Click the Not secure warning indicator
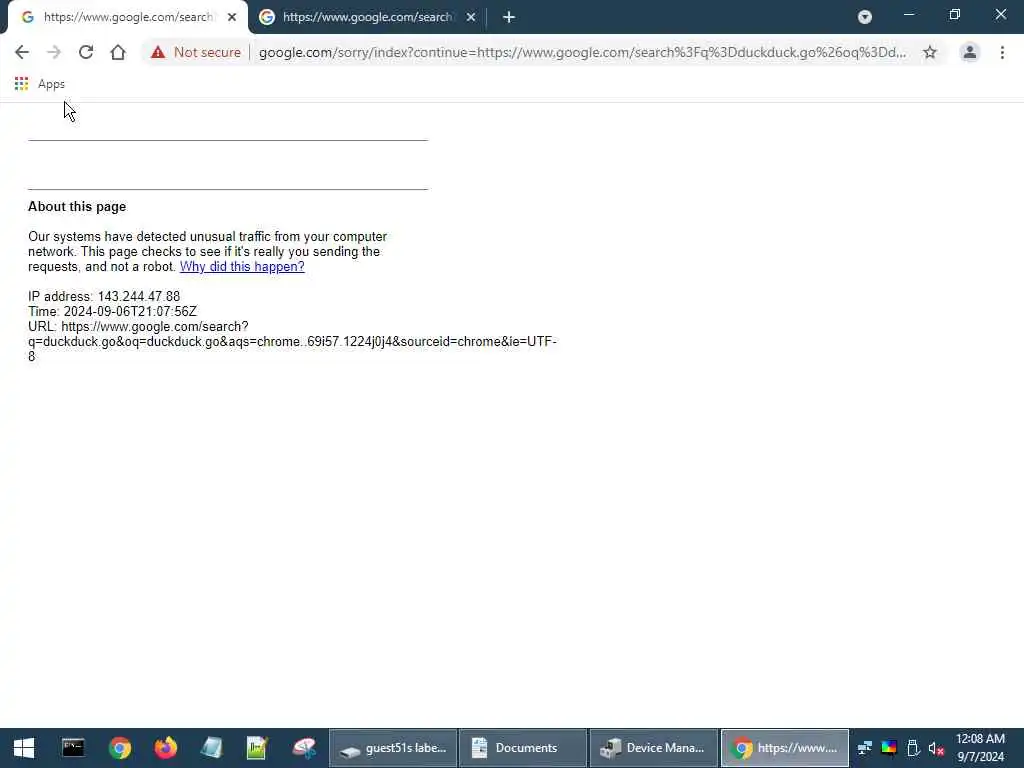This screenshot has height=768, width=1024. pos(196,52)
